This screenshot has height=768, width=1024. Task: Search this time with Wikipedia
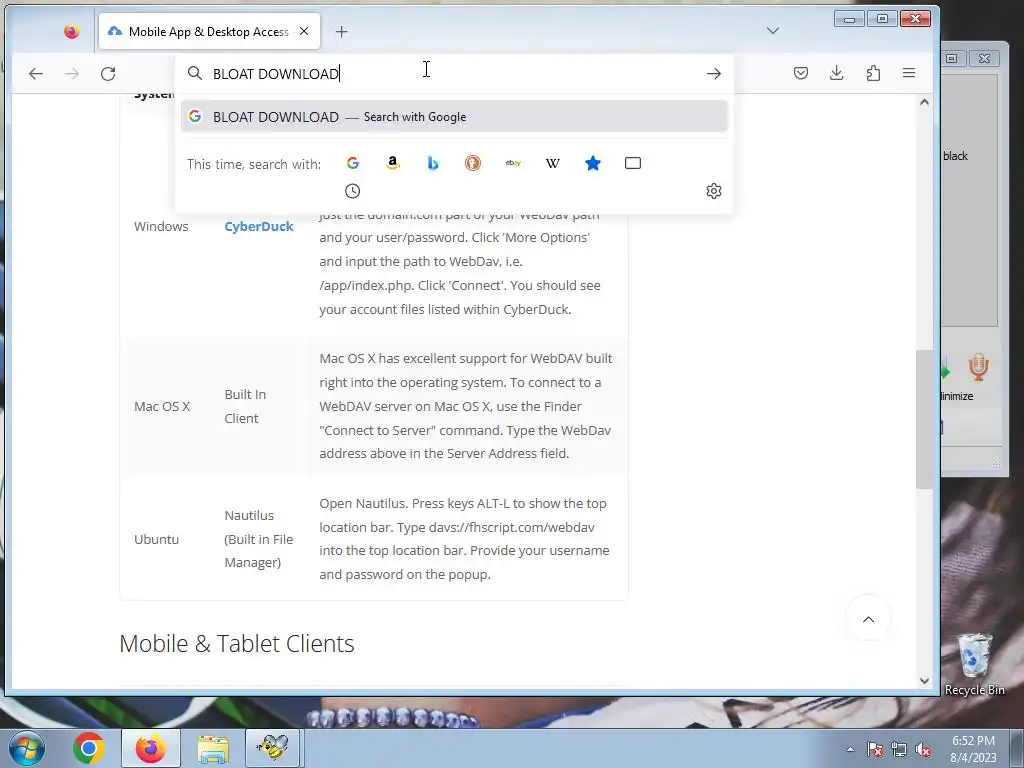pos(552,163)
